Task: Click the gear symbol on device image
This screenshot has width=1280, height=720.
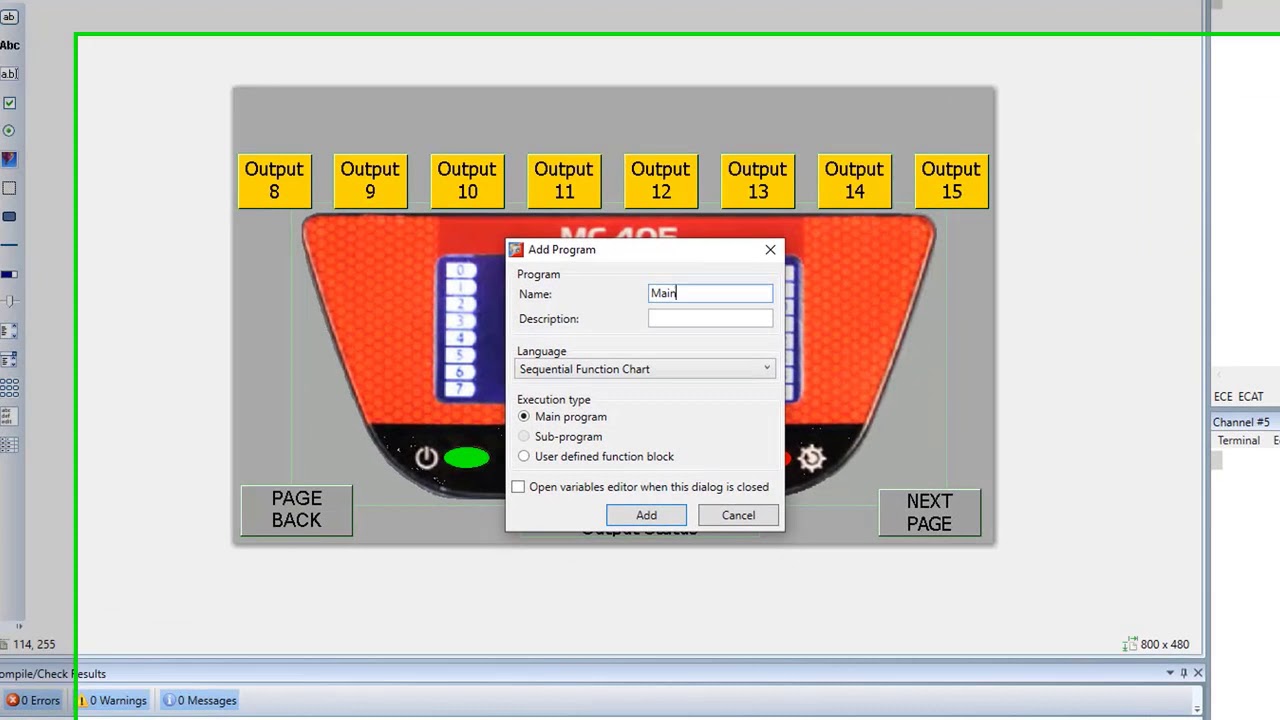Action: point(811,458)
